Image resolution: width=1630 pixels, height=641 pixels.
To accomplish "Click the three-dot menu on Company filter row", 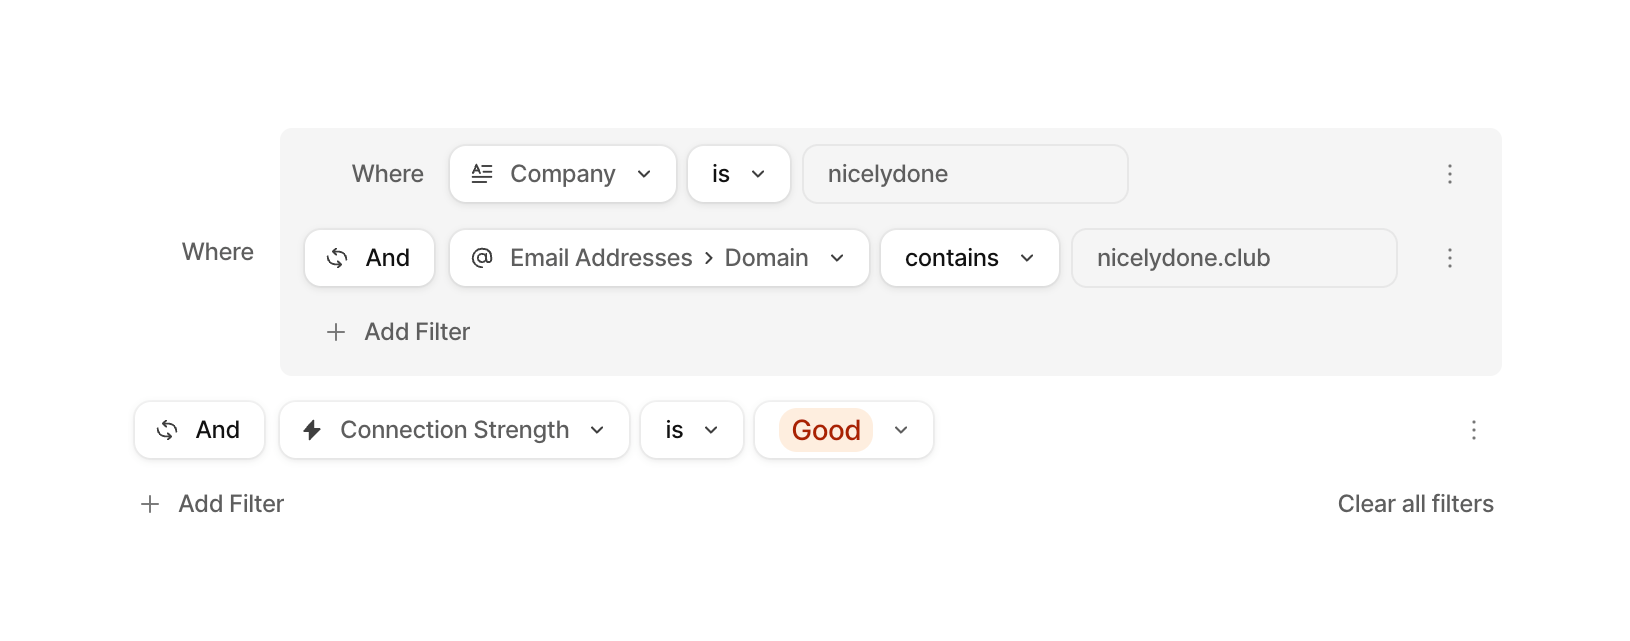I will point(1449,174).
